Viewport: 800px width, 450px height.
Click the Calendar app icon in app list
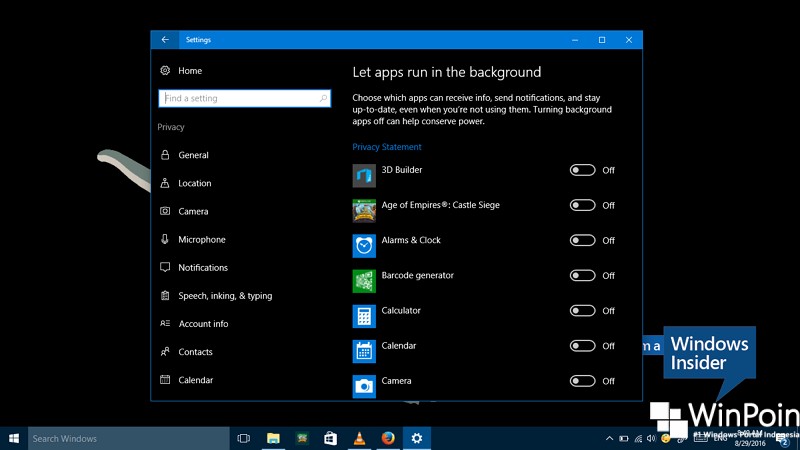pos(364,352)
